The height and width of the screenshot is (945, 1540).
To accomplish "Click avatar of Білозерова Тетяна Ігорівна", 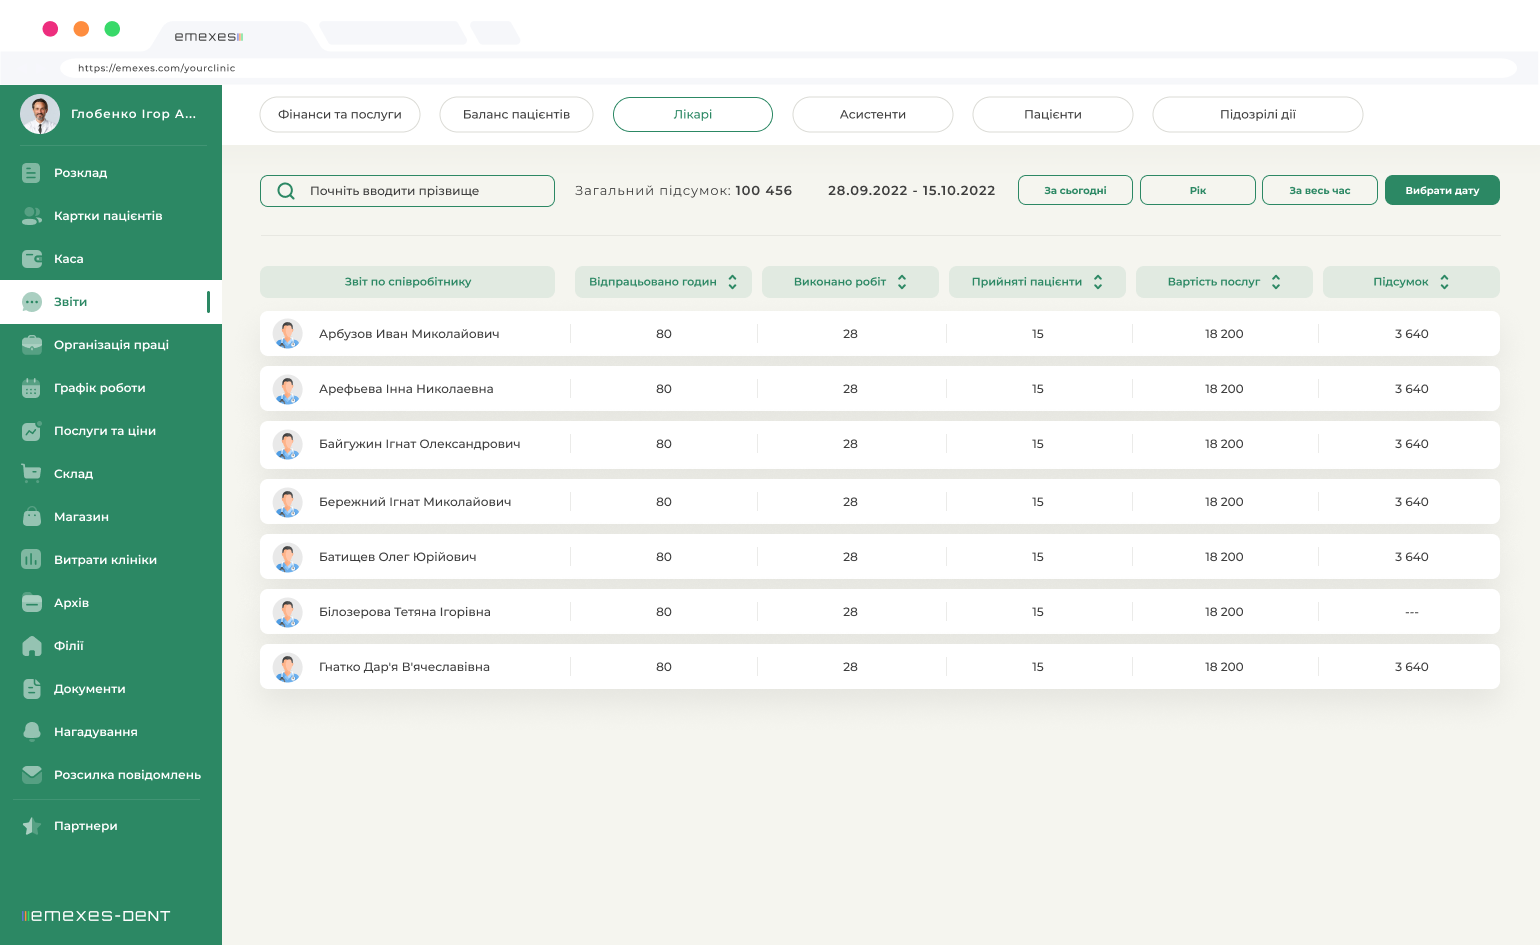I will 287,612.
